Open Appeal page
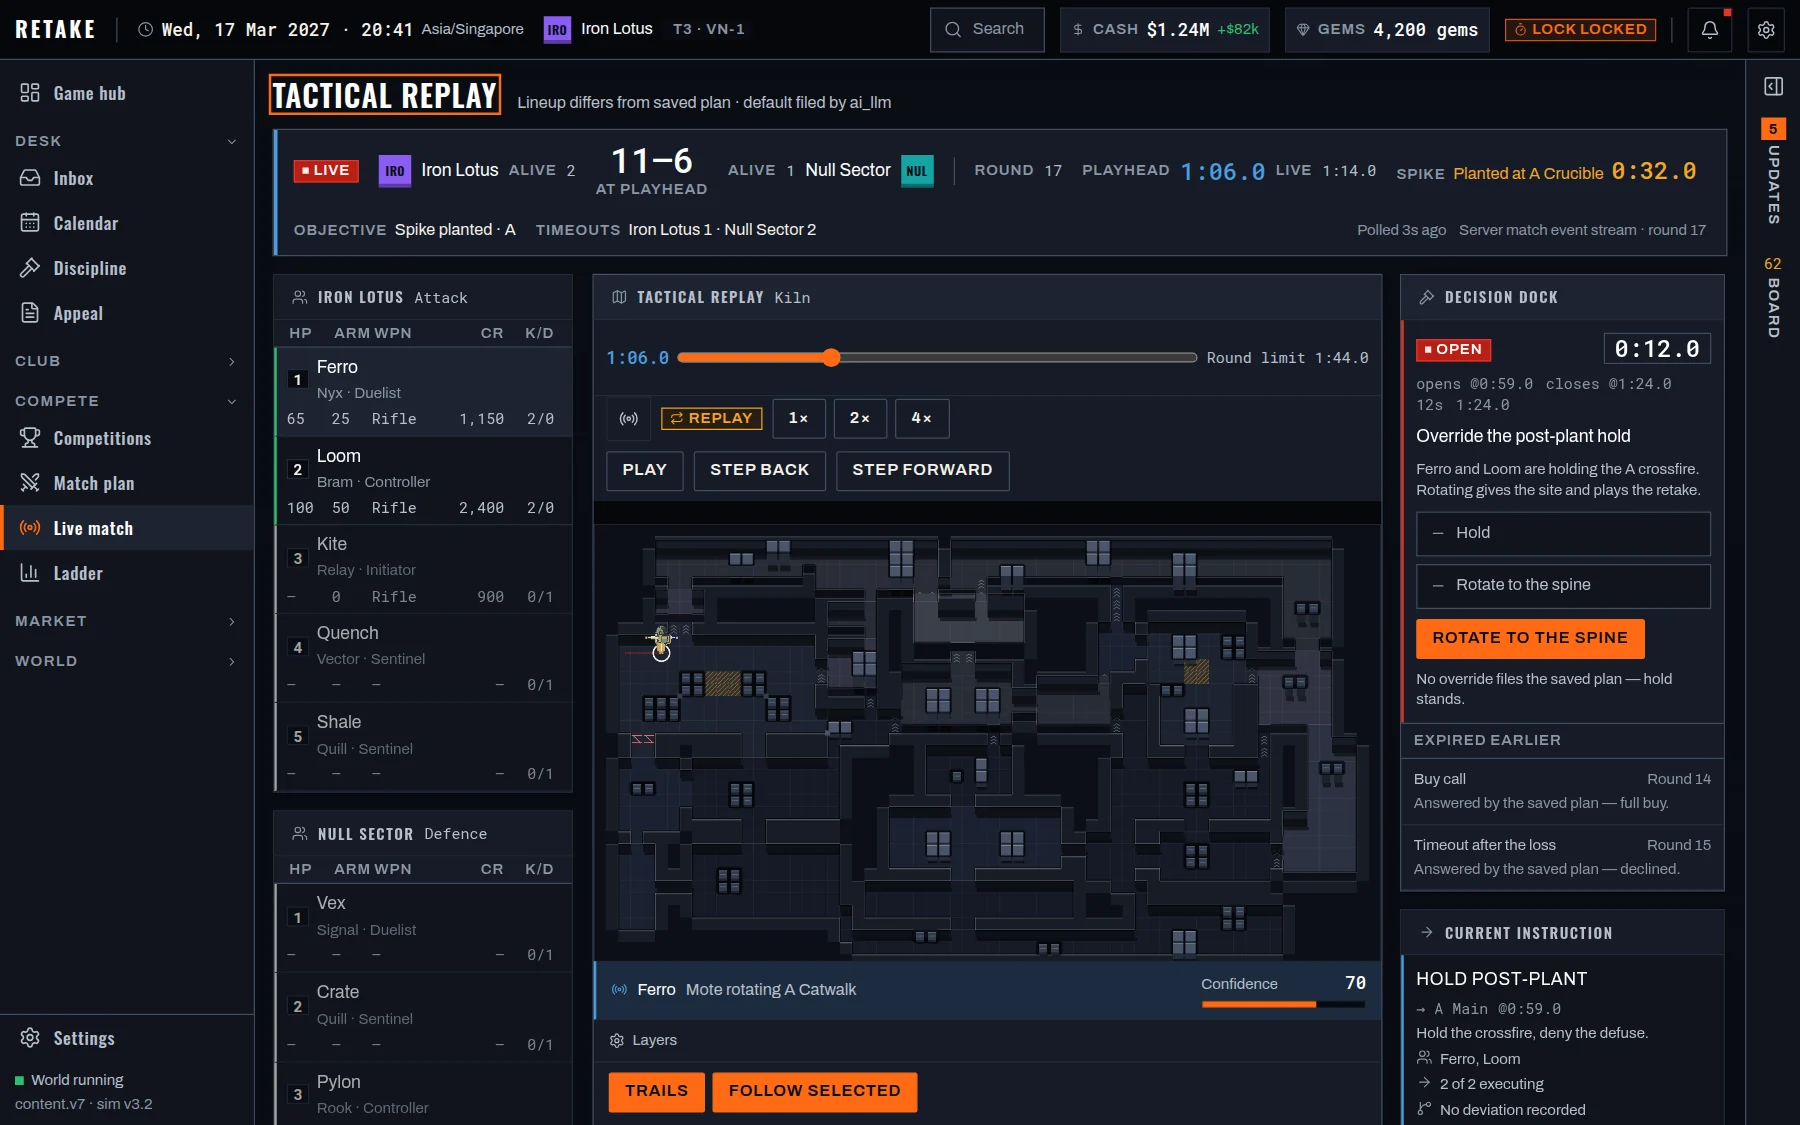 pos(127,313)
